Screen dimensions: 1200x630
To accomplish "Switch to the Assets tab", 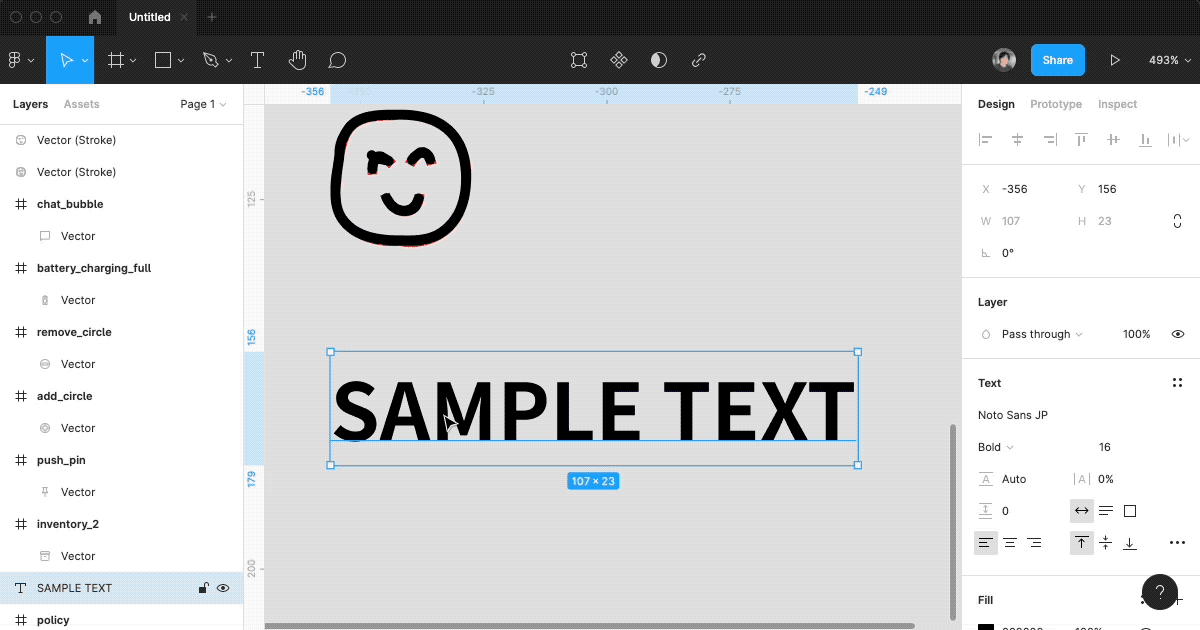I will pyautogui.click(x=82, y=104).
